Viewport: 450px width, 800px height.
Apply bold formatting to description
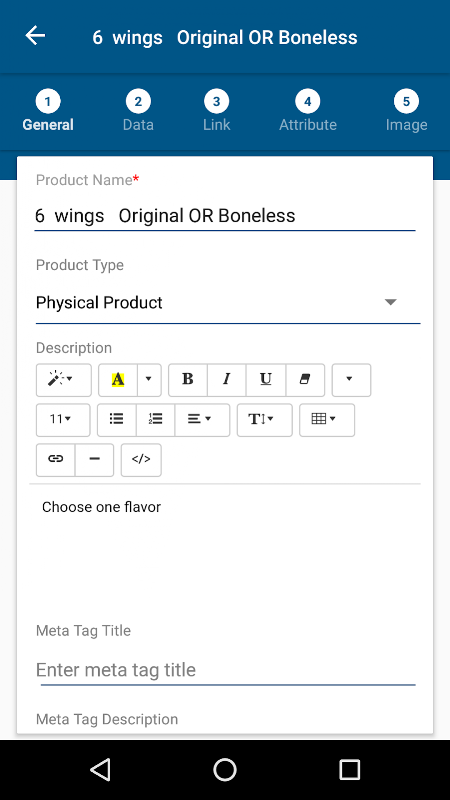pos(188,380)
